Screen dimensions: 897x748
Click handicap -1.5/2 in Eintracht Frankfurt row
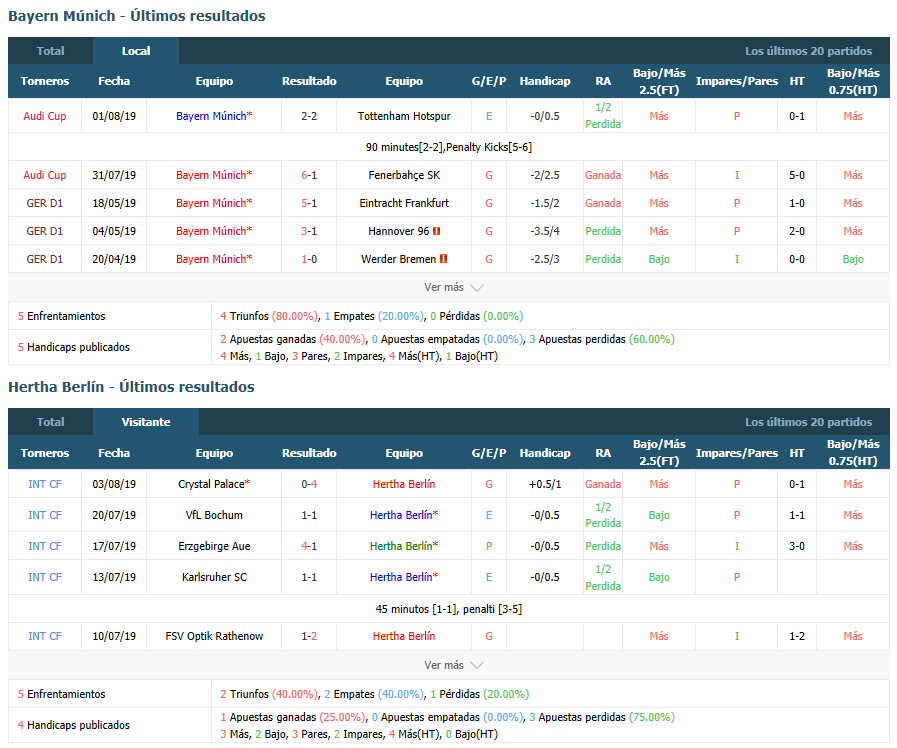click(x=545, y=203)
